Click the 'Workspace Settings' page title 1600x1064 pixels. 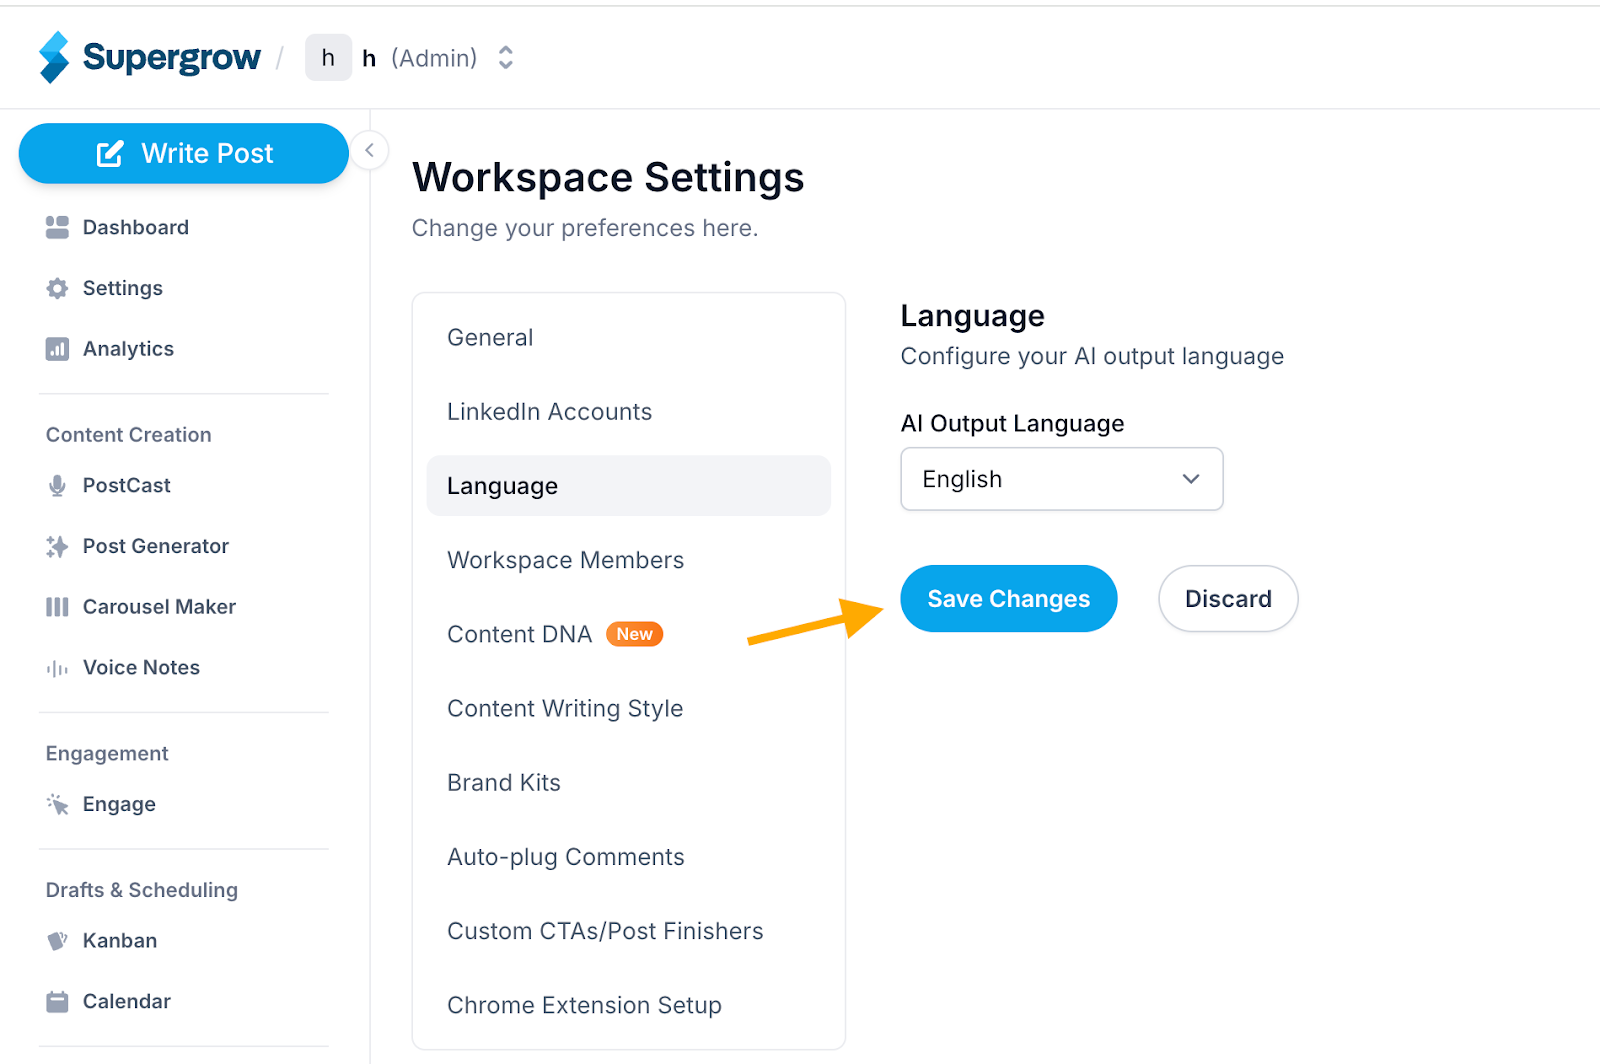pos(608,177)
